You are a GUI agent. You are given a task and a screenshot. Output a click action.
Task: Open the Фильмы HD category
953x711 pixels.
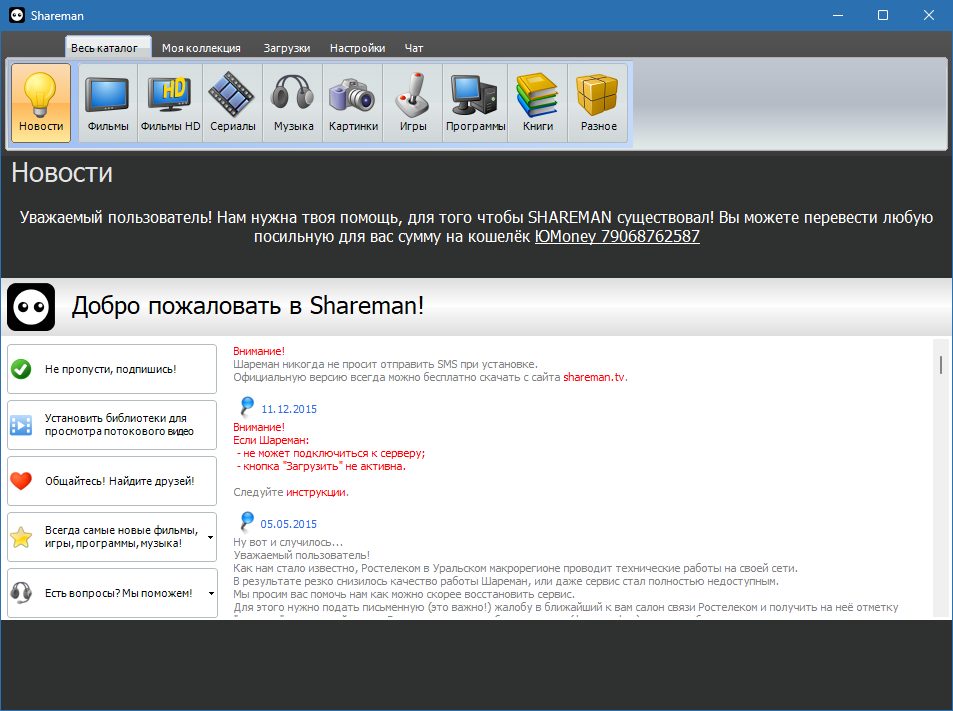170,103
